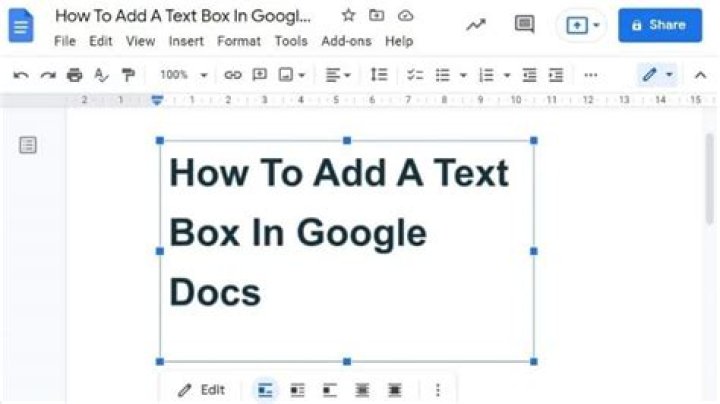720x404 pixels.
Task: Click the word 'Docs' in text box
Action: click(215, 292)
